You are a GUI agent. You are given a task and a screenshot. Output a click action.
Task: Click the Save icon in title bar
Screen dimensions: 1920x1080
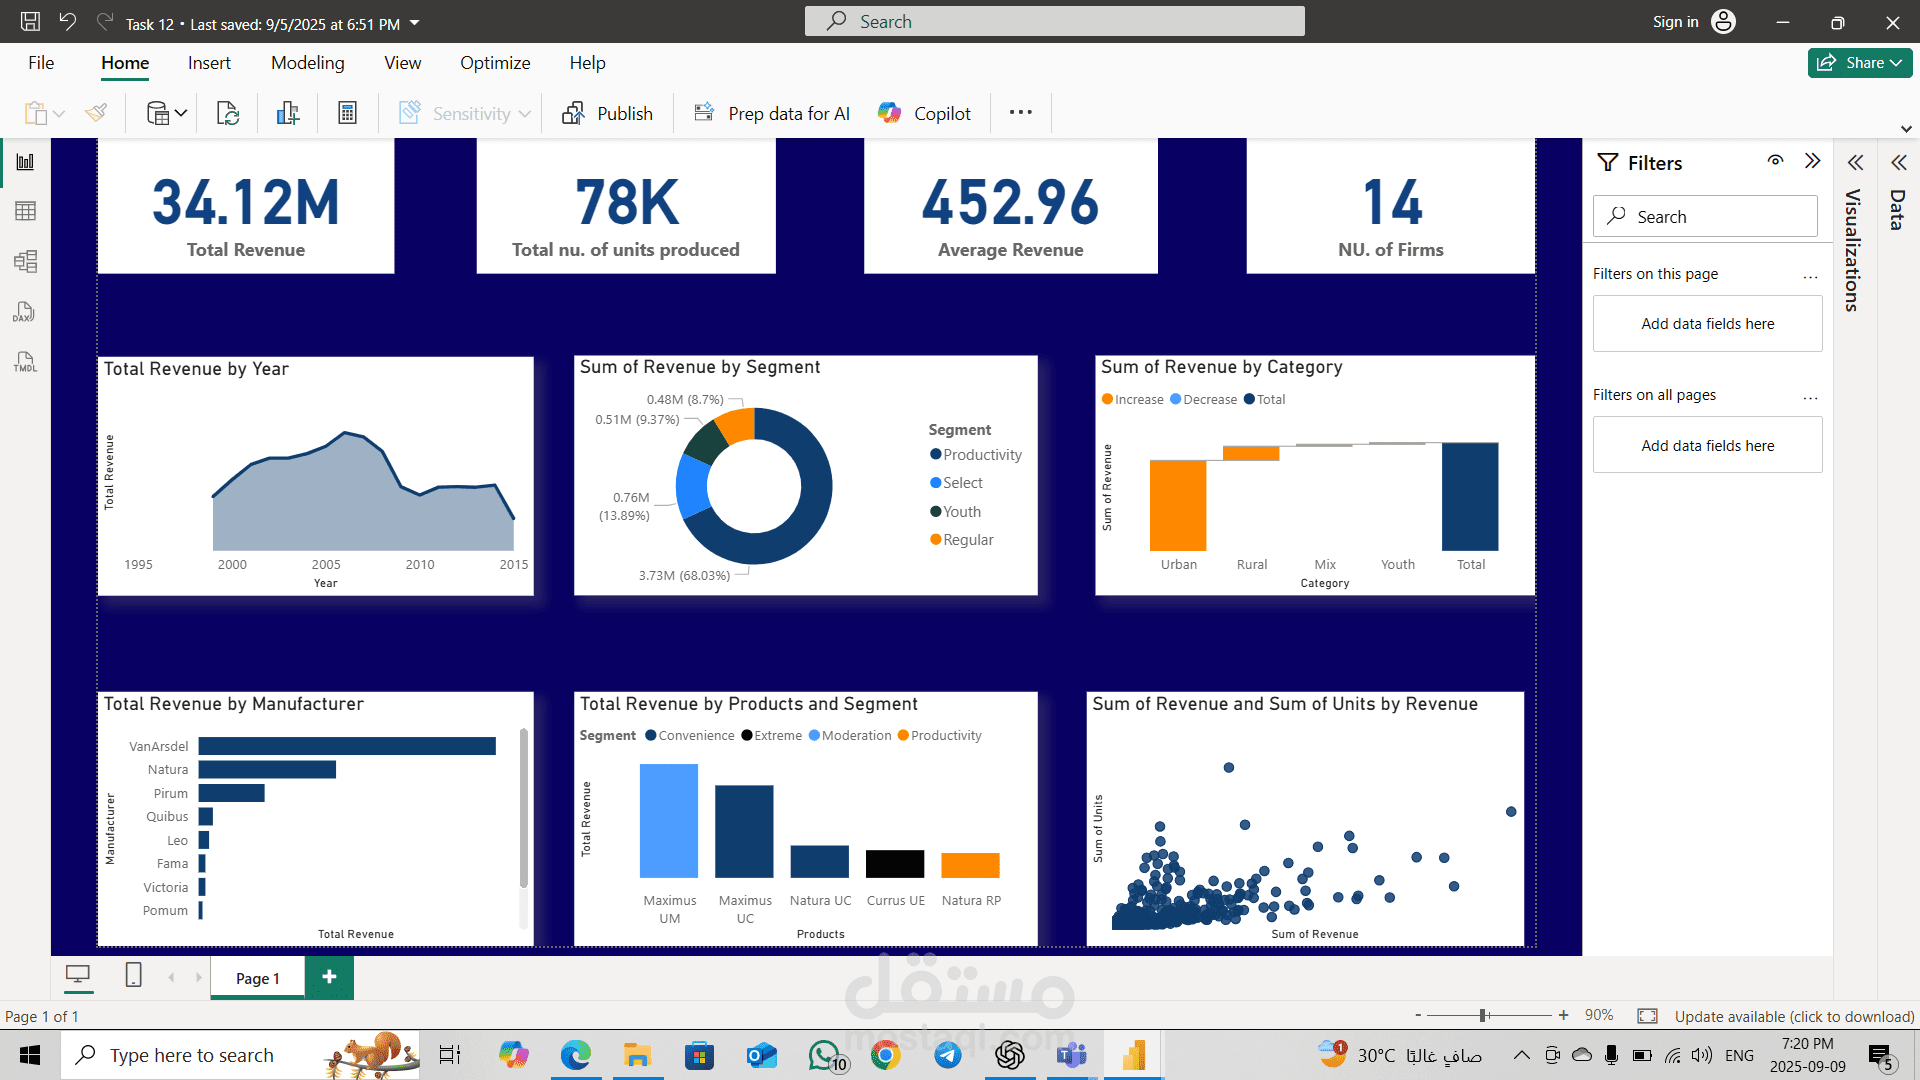[30, 22]
